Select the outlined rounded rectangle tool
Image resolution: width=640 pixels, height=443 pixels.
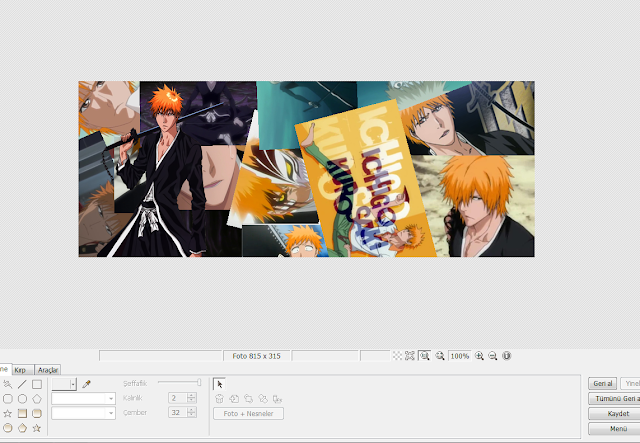coord(7,398)
